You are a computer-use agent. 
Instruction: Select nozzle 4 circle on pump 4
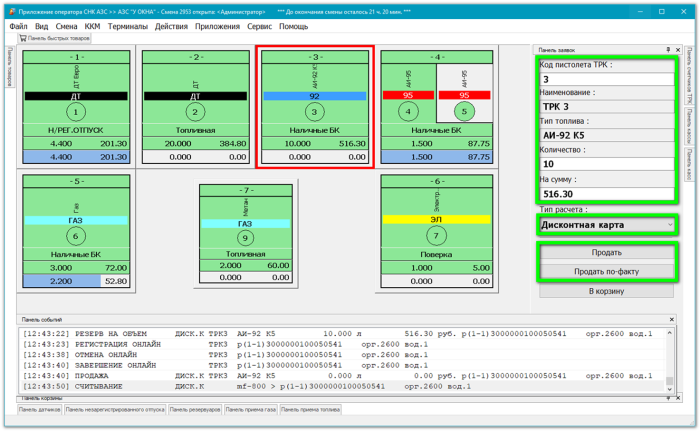408,112
